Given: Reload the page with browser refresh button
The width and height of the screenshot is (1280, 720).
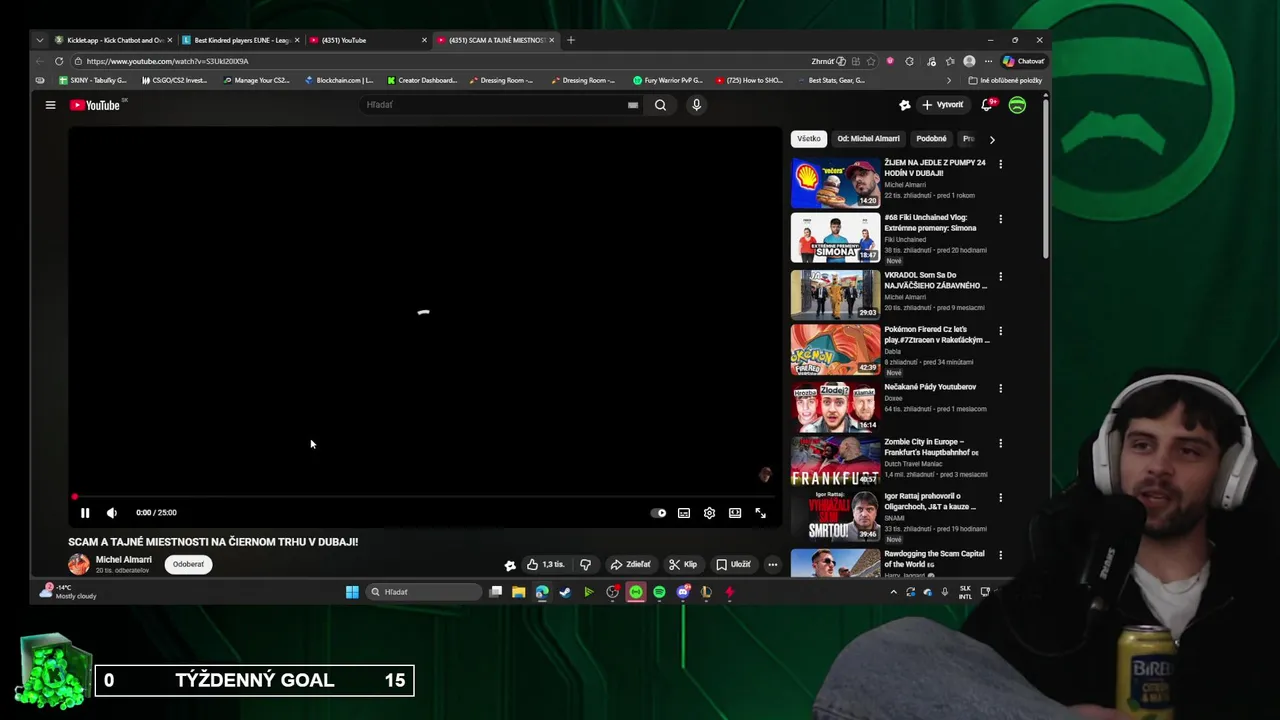Looking at the screenshot, I should 59,61.
